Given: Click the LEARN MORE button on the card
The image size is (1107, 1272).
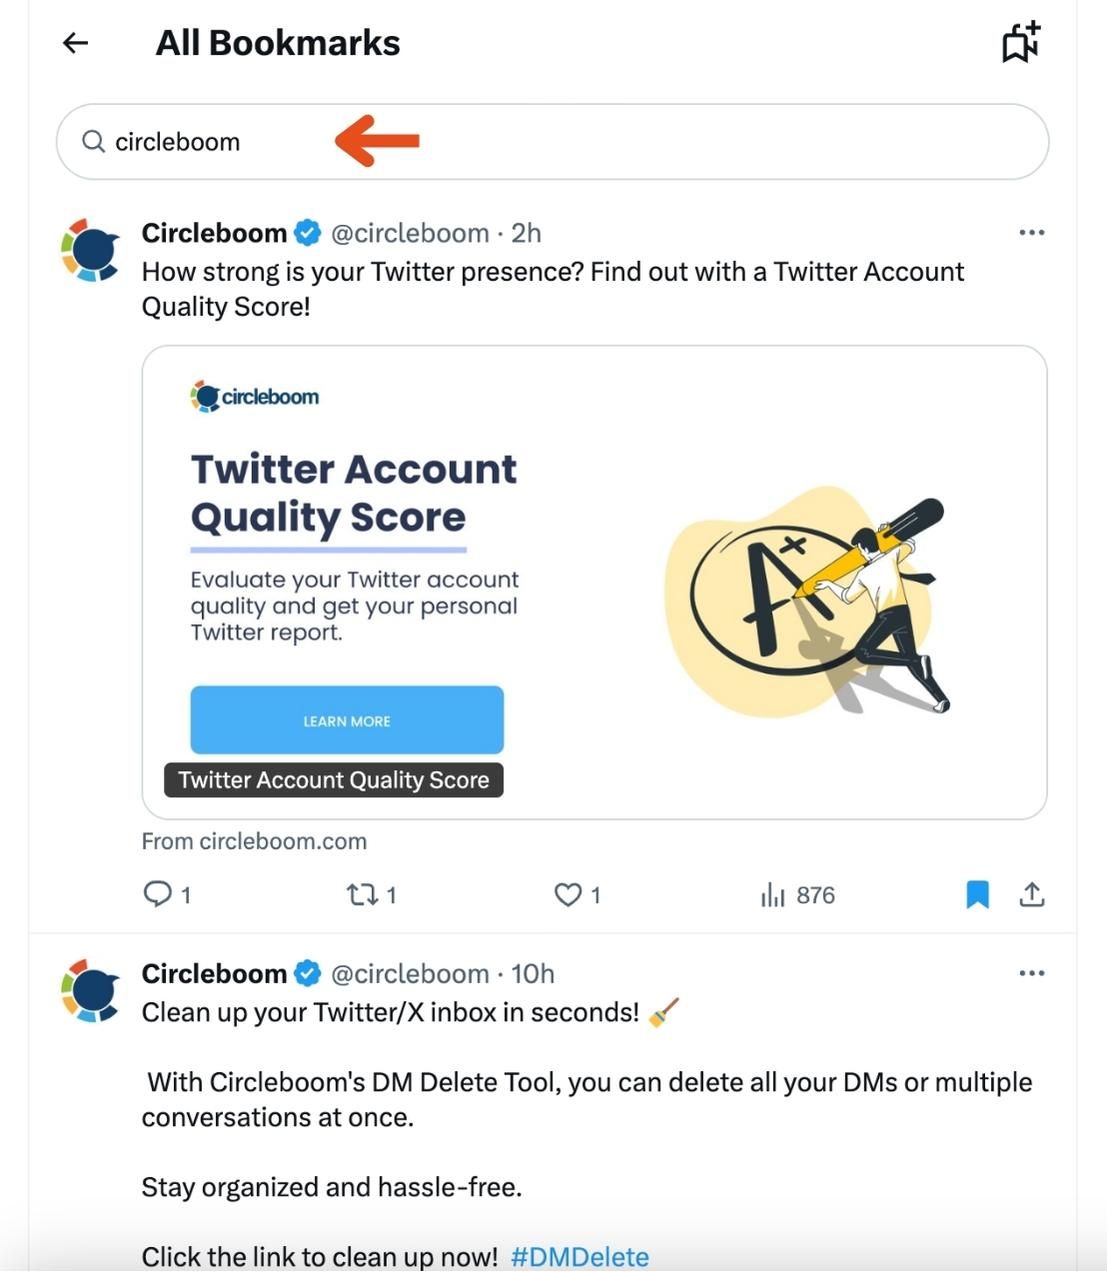Looking at the screenshot, I should (x=346, y=720).
